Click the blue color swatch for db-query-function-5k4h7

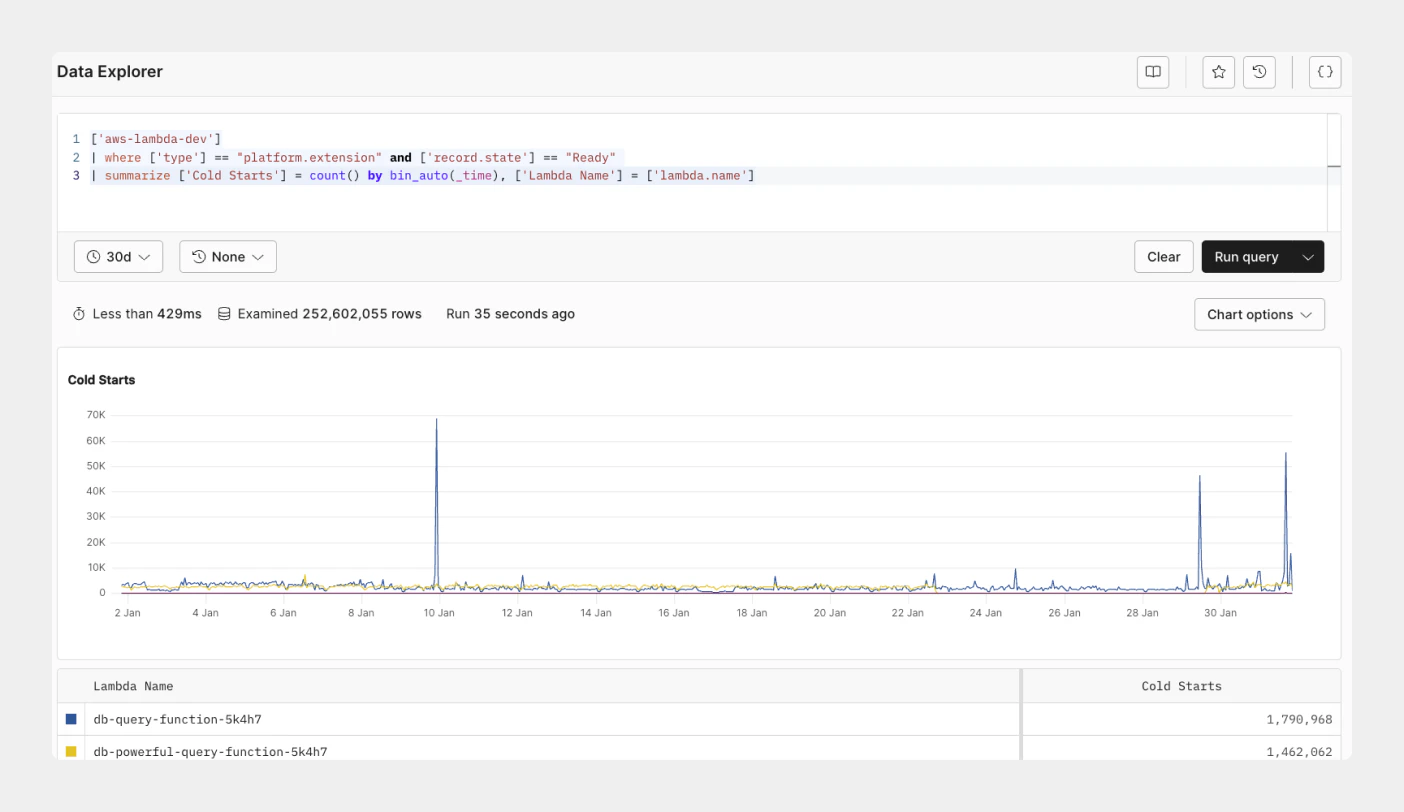point(69,719)
